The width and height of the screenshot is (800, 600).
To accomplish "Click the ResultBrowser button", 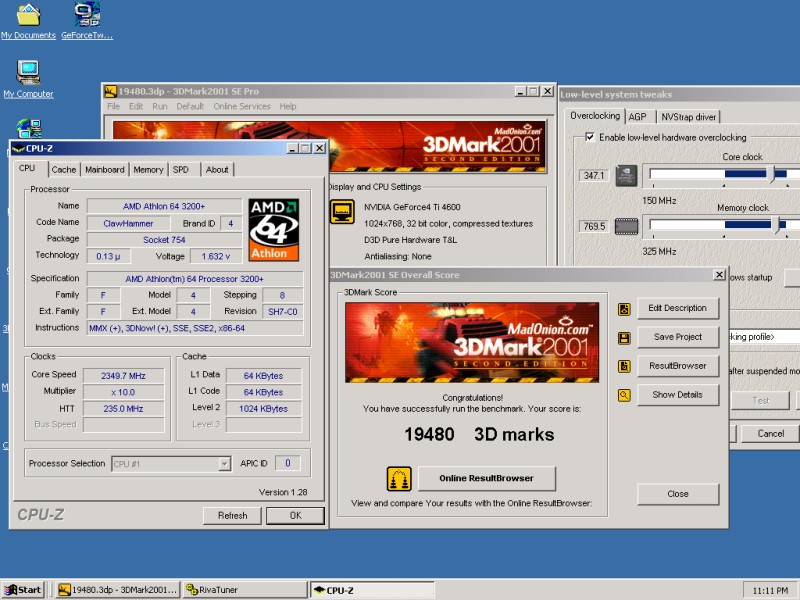I will 678,366.
